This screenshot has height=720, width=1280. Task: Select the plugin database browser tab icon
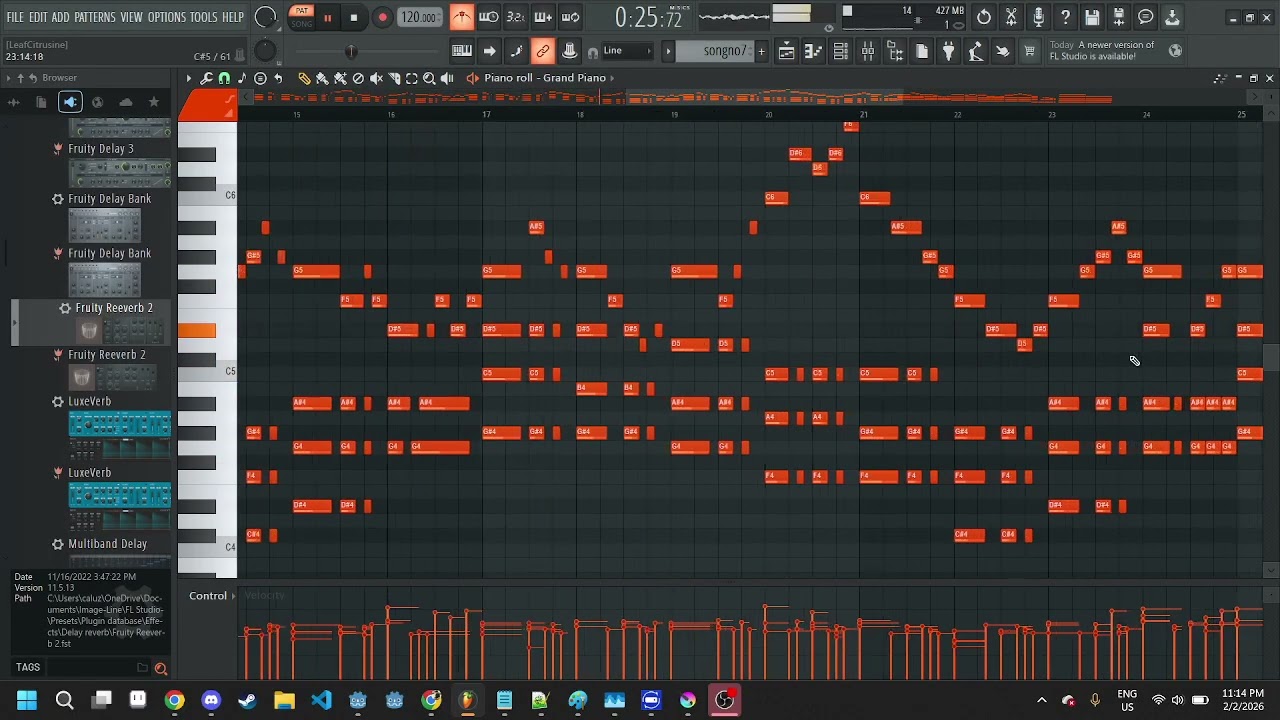[69, 102]
